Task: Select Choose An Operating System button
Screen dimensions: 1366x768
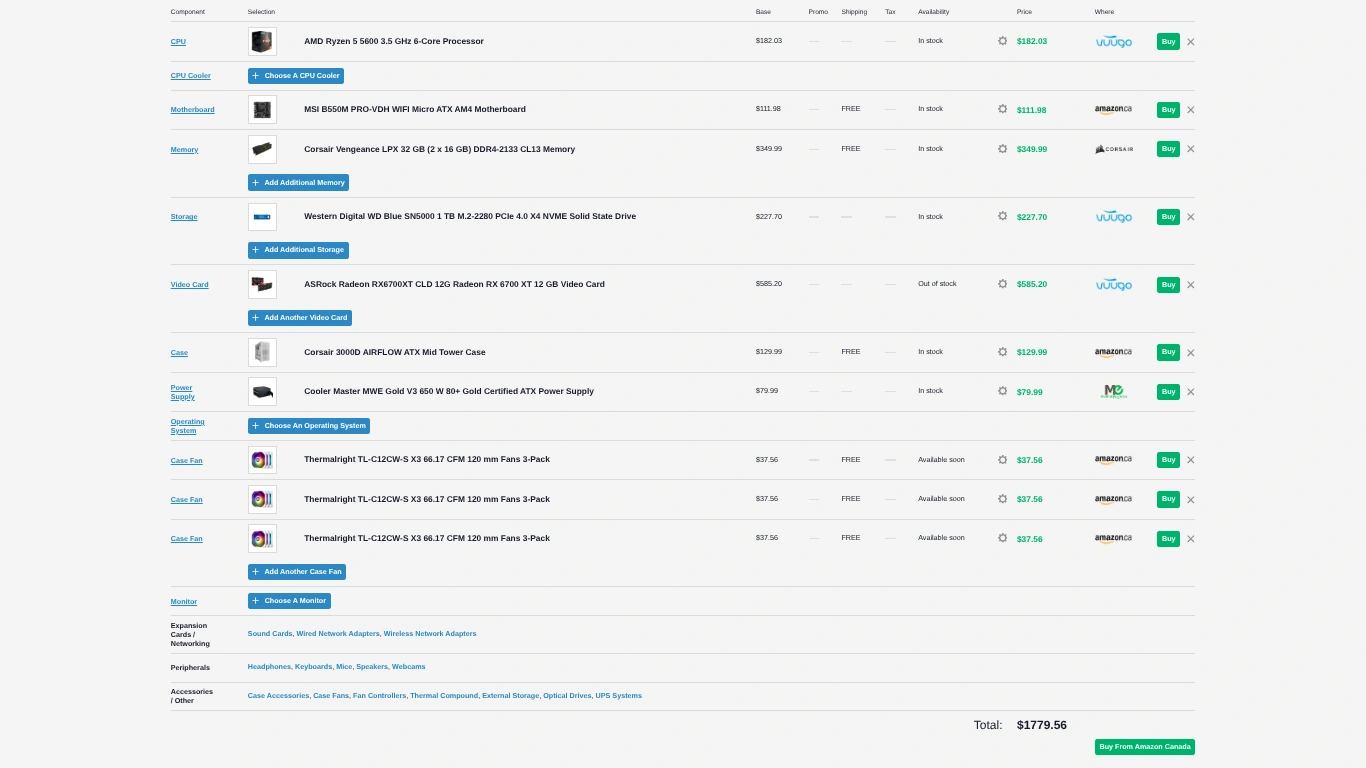Action: (x=308, y=426)
